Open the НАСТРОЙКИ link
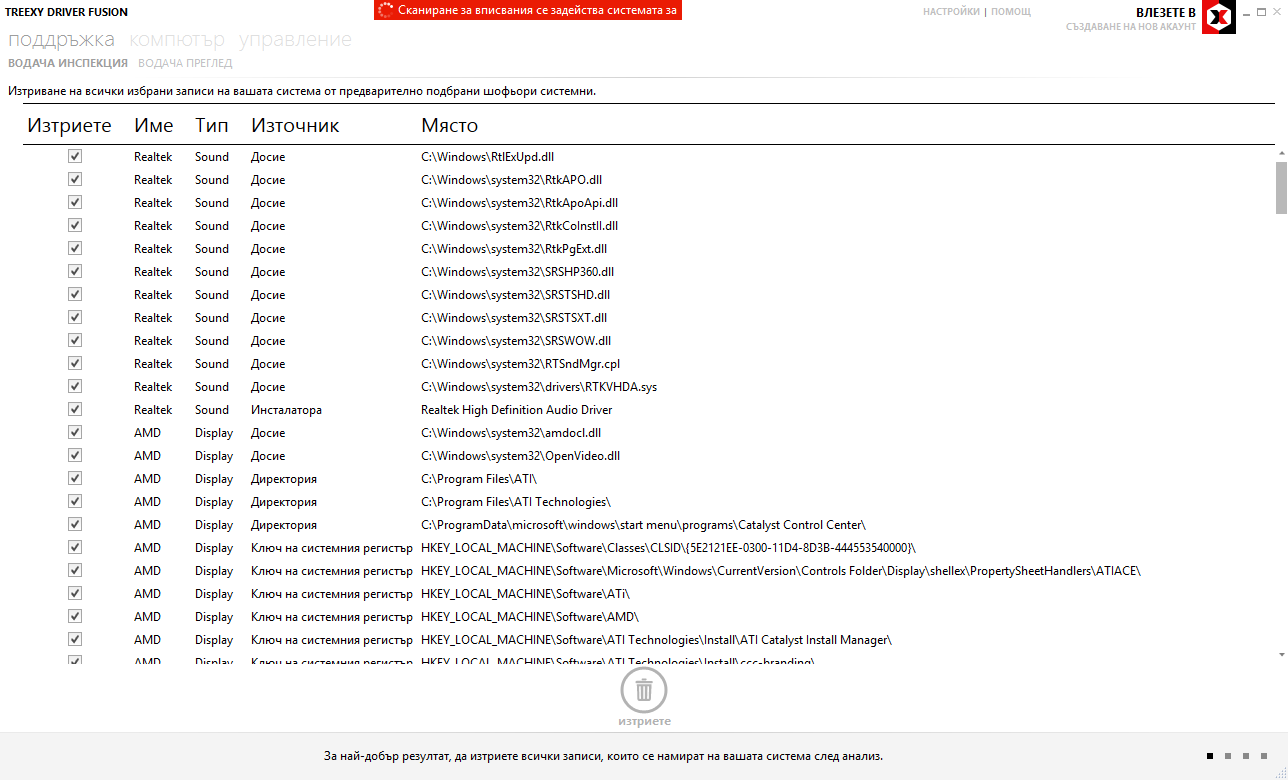Viewport: 1288px width, 780px height. (x=951, y=12)
